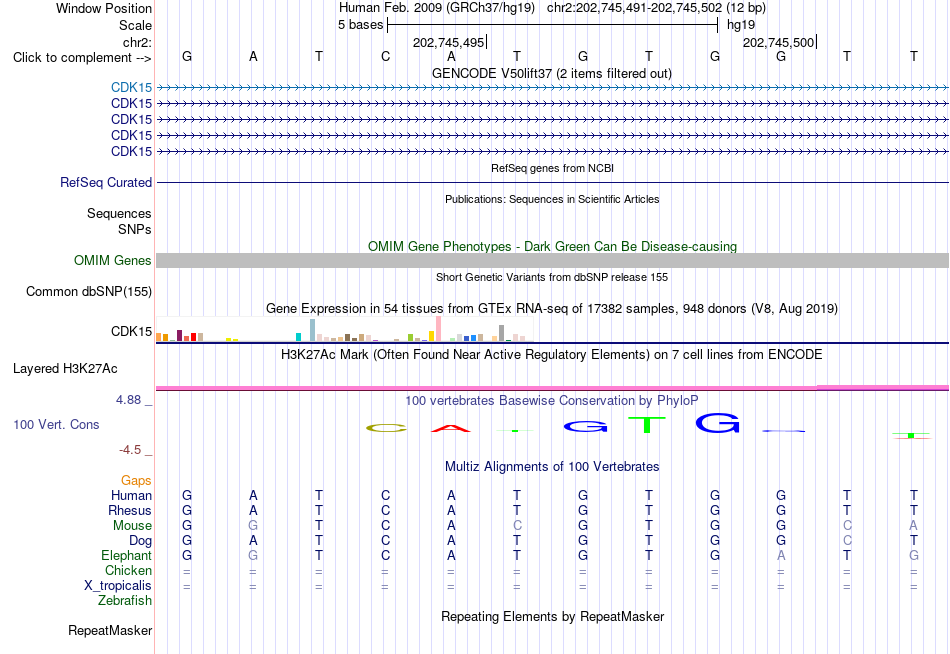Screen dimensions: 950x654
Task: Select the X_tropicalis species row label
Action: click(x=118, y=586)
